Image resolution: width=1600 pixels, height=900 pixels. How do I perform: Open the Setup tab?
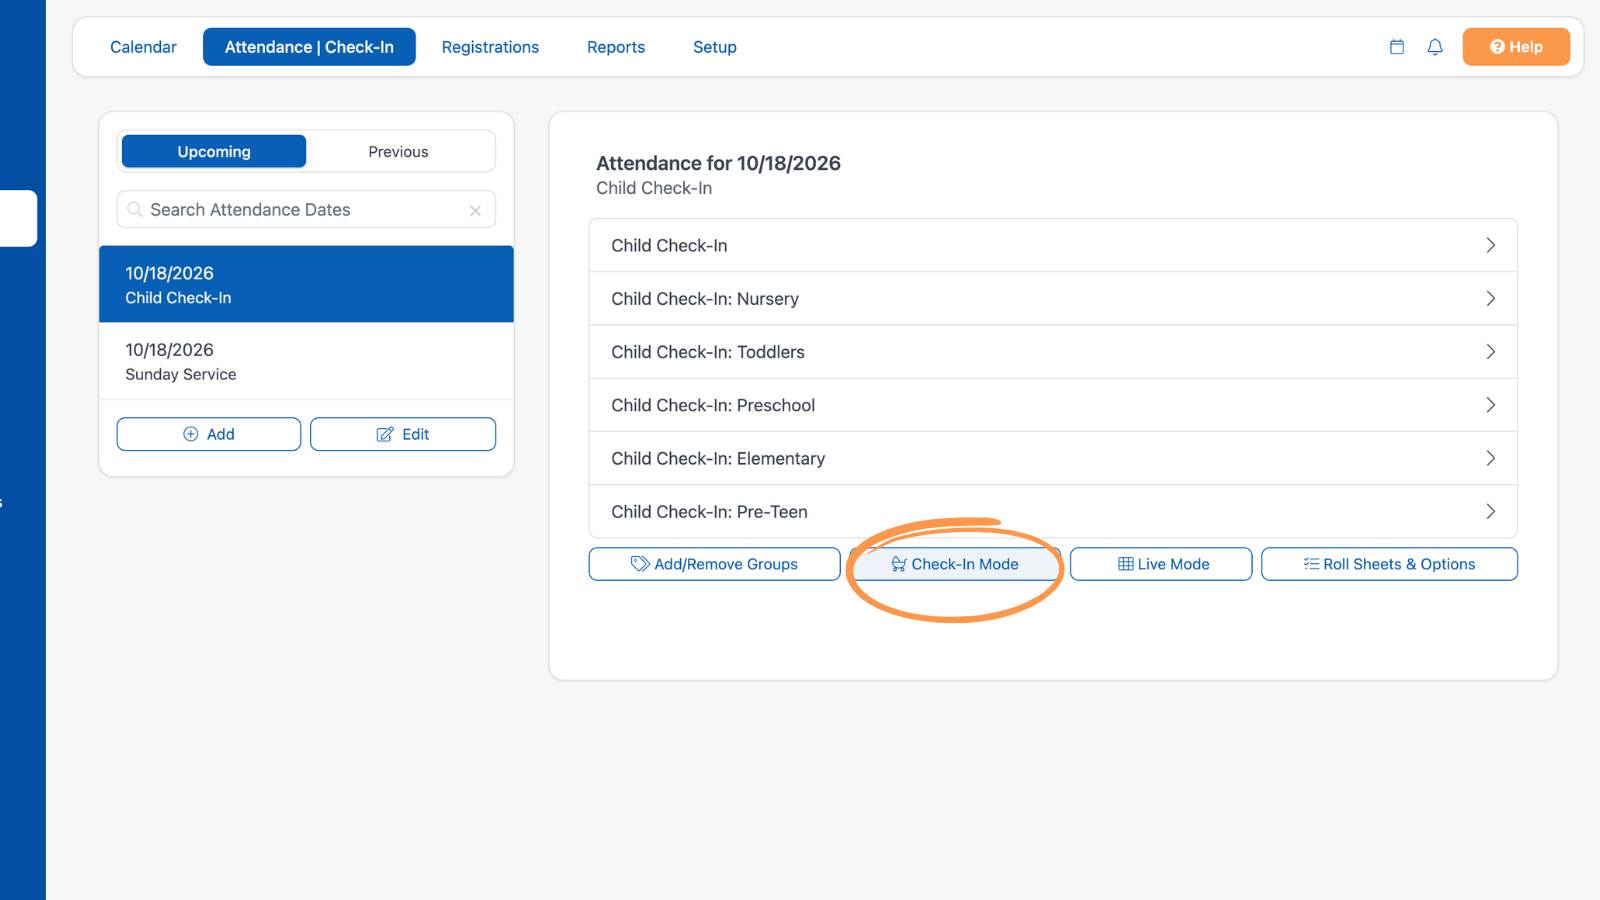pos(715,47)
